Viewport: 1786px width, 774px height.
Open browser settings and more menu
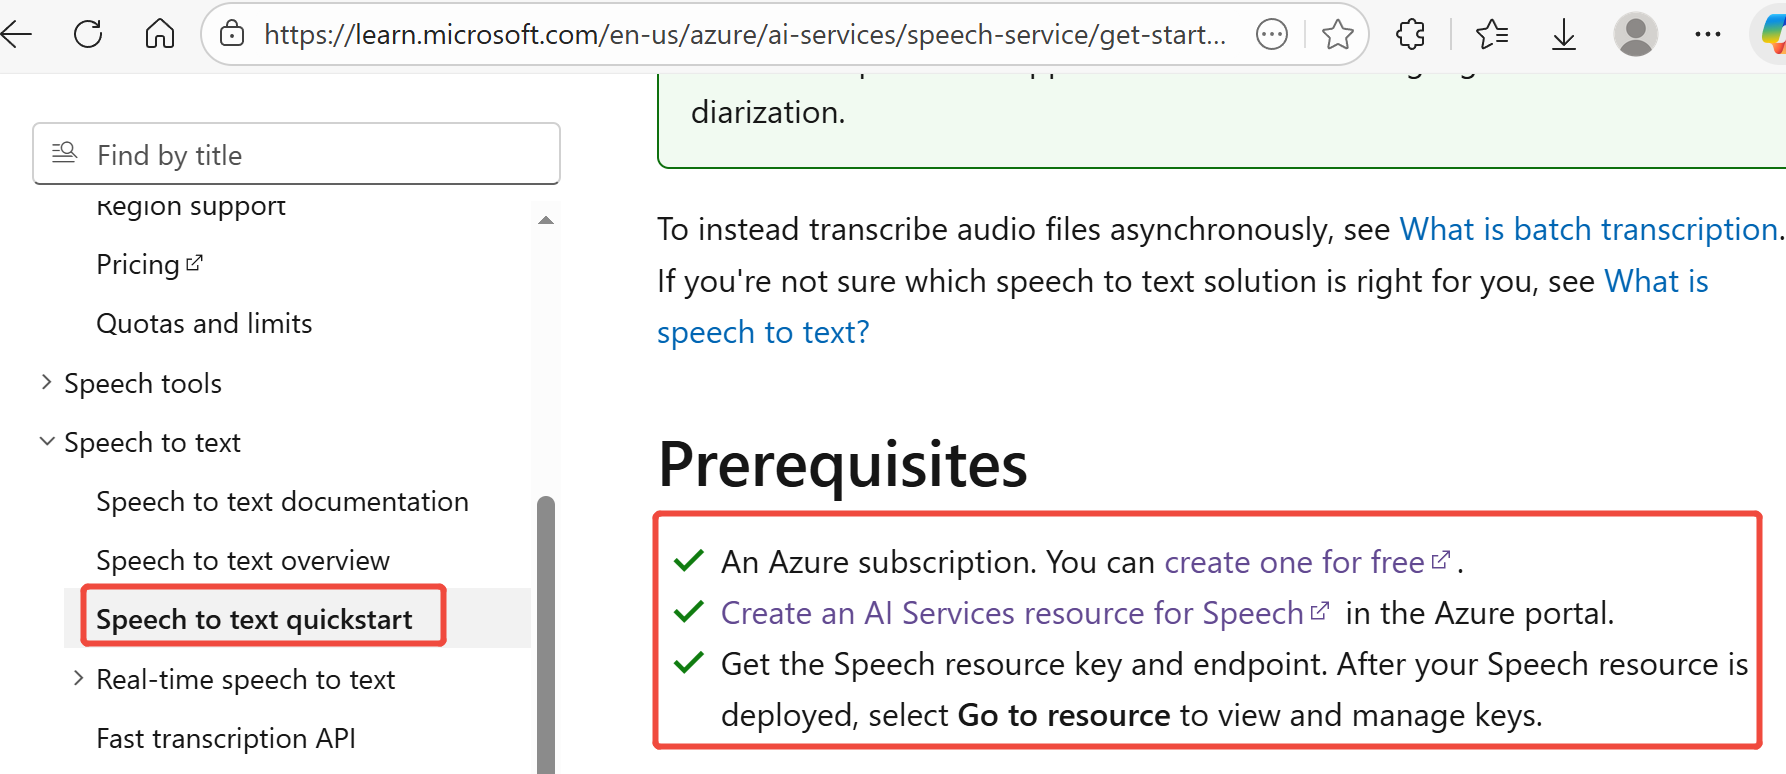click(x=1707, y=35)
